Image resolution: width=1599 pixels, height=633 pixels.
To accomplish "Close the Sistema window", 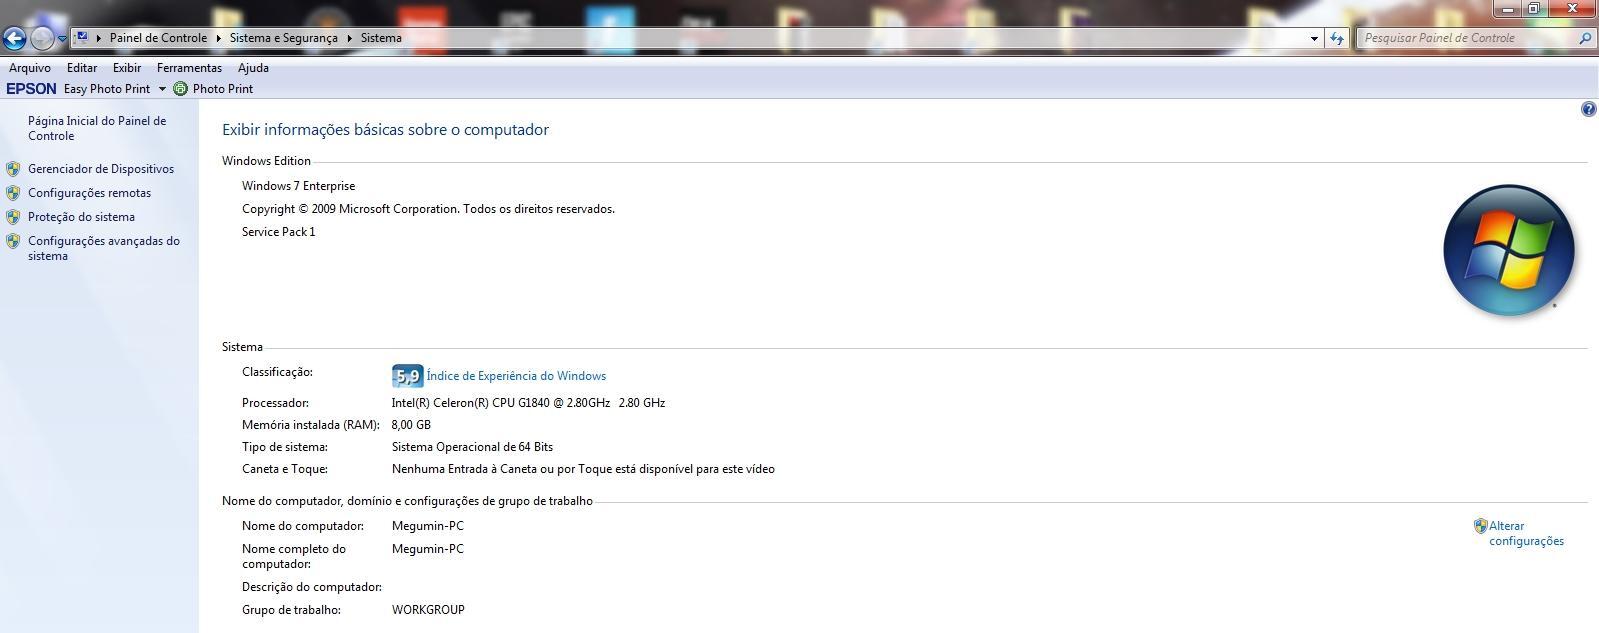I will (x=1572, y=9).
